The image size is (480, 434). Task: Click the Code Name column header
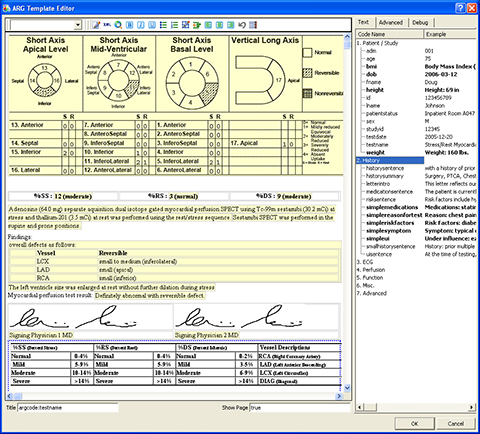(389, 34)
